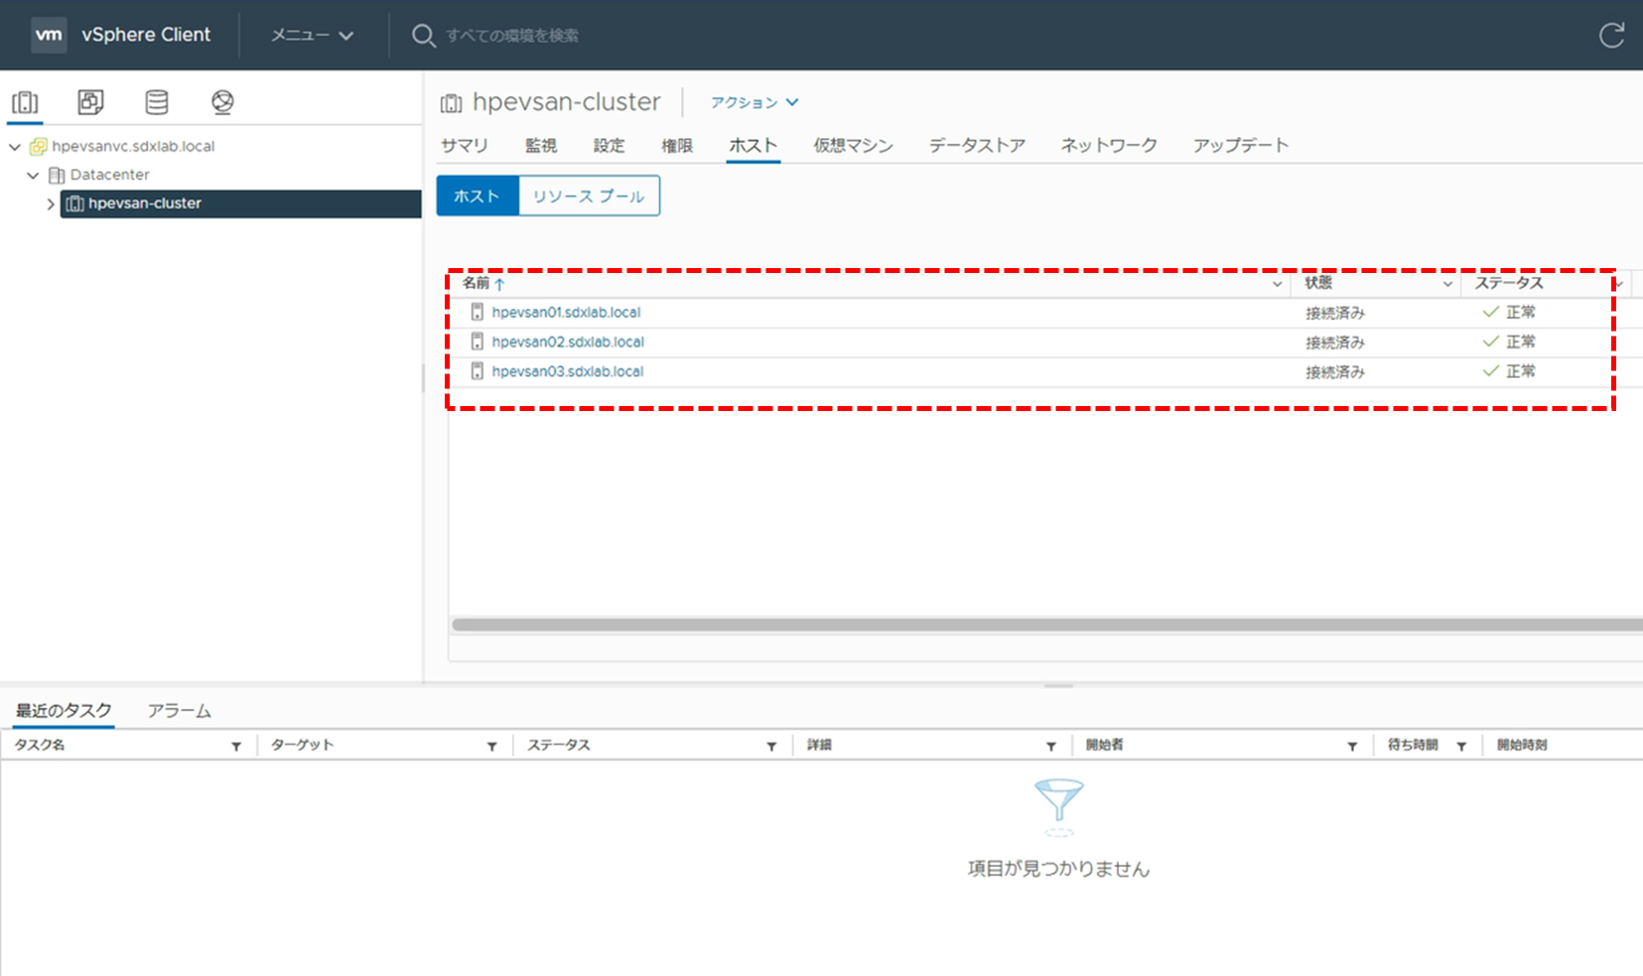Switch to the ネットワーク tab
The height and width of the screenshot is (976, 1643).
(1109, 146)
